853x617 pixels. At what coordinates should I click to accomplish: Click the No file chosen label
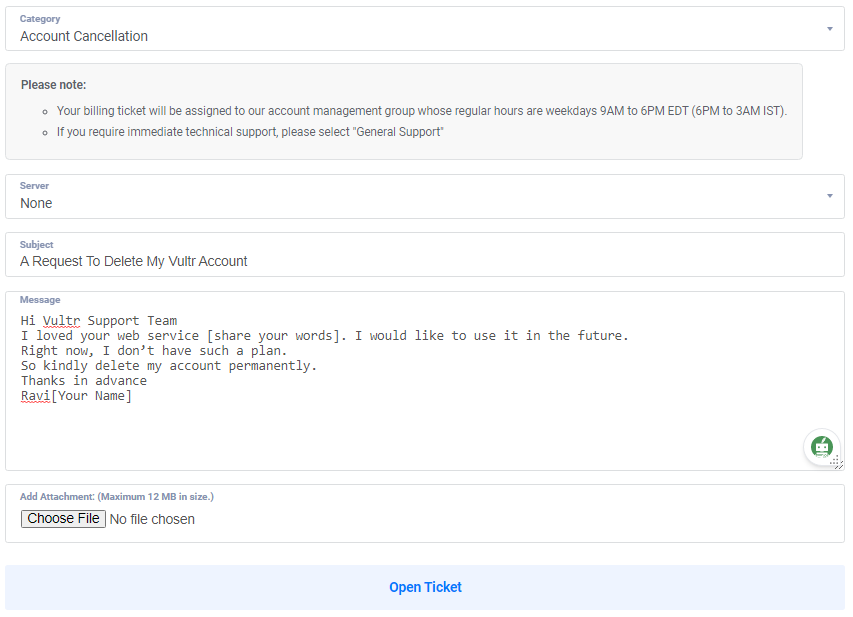pos(151,518)
